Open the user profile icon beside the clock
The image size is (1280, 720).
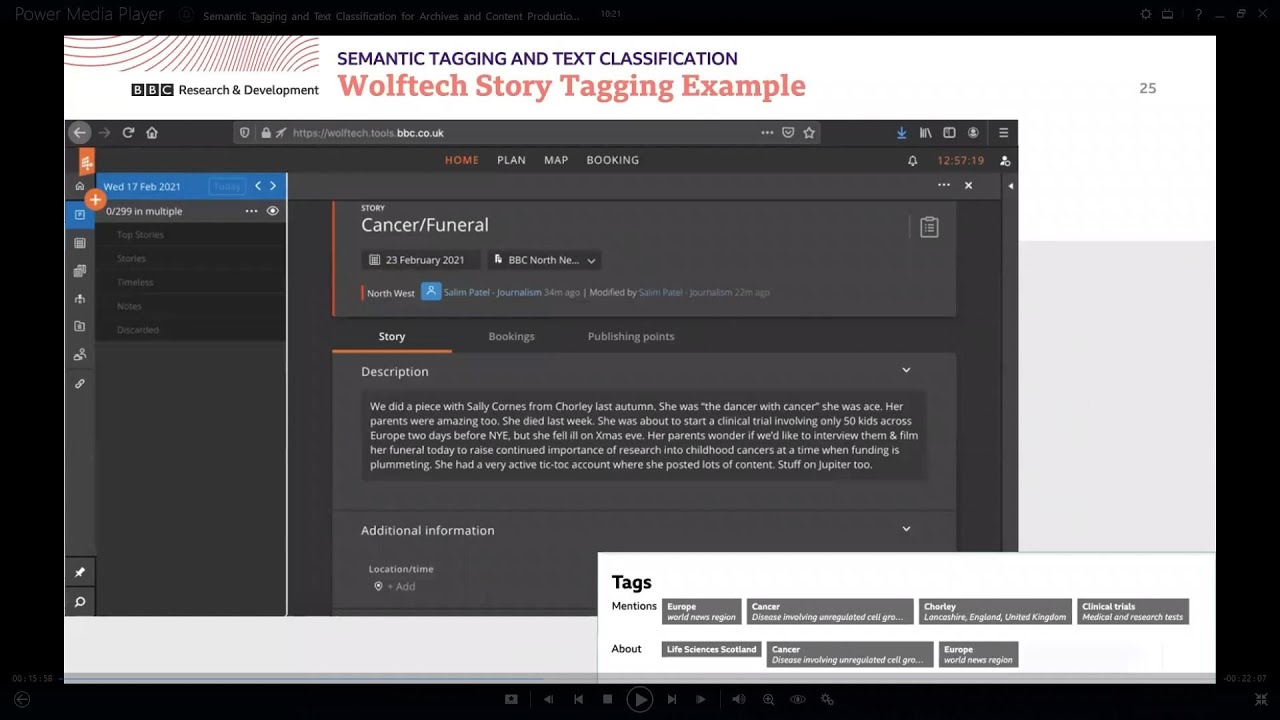pos(1005,160)
